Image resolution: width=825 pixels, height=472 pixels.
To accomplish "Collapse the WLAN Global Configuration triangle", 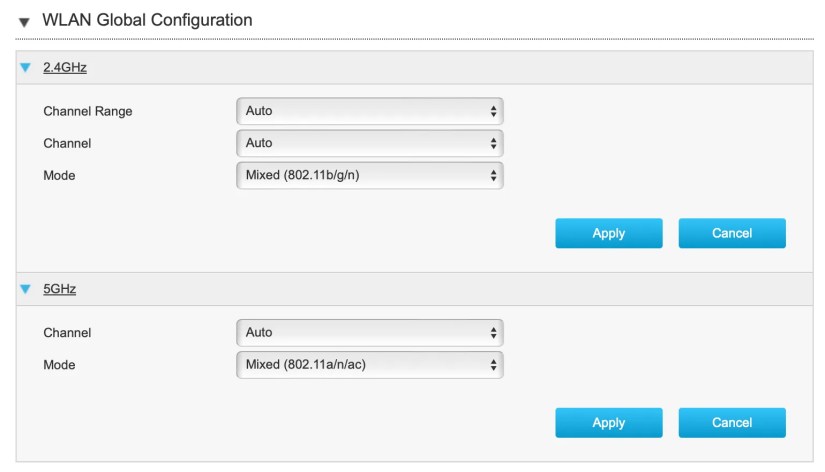I will (x=24, y=22).
